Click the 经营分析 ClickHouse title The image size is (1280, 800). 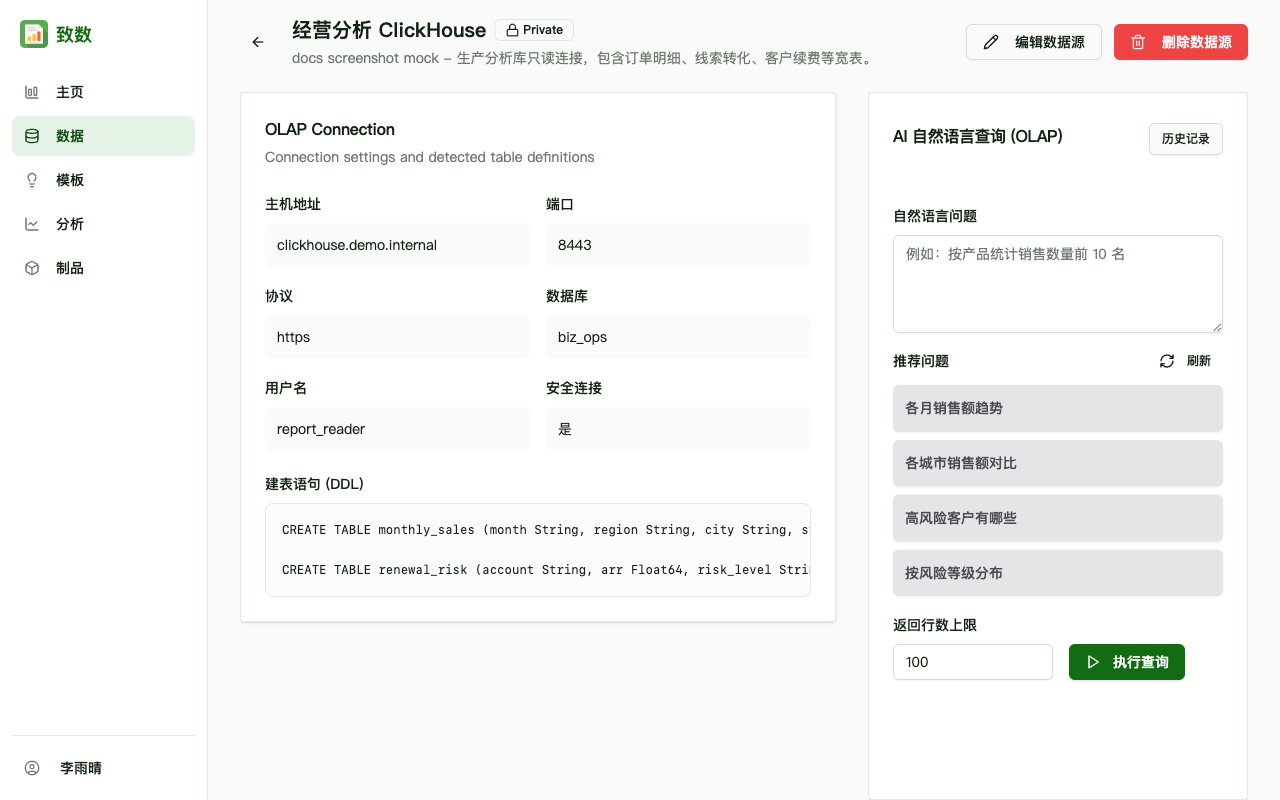[x=389, y=30]
